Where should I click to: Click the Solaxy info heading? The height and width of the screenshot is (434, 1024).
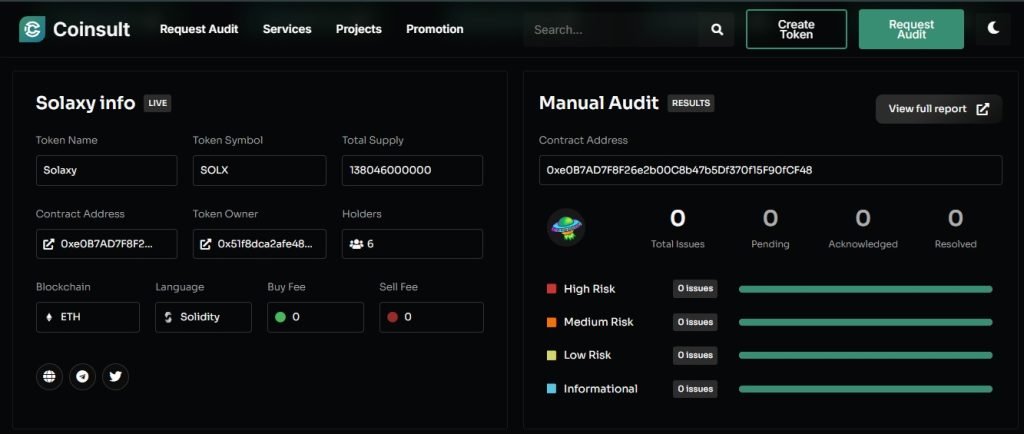pos(86,103)
